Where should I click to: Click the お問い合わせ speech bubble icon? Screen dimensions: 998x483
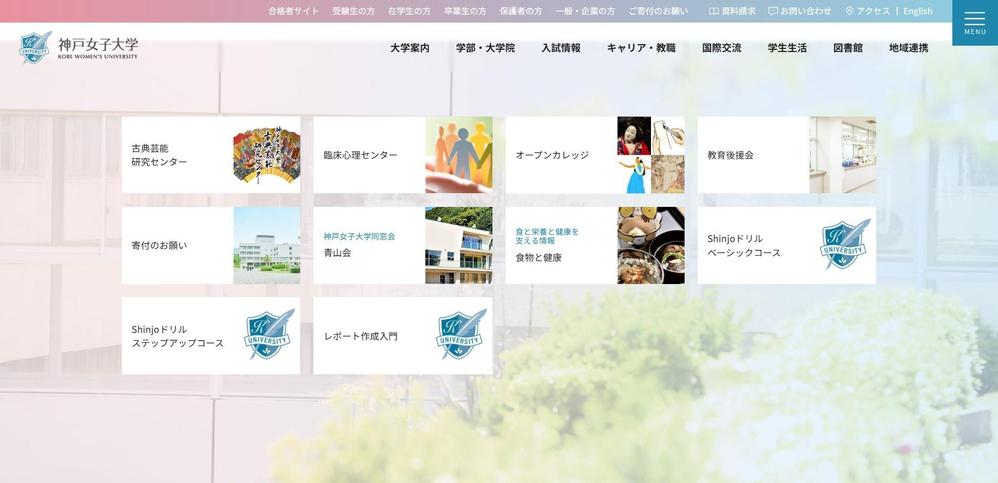773,11
